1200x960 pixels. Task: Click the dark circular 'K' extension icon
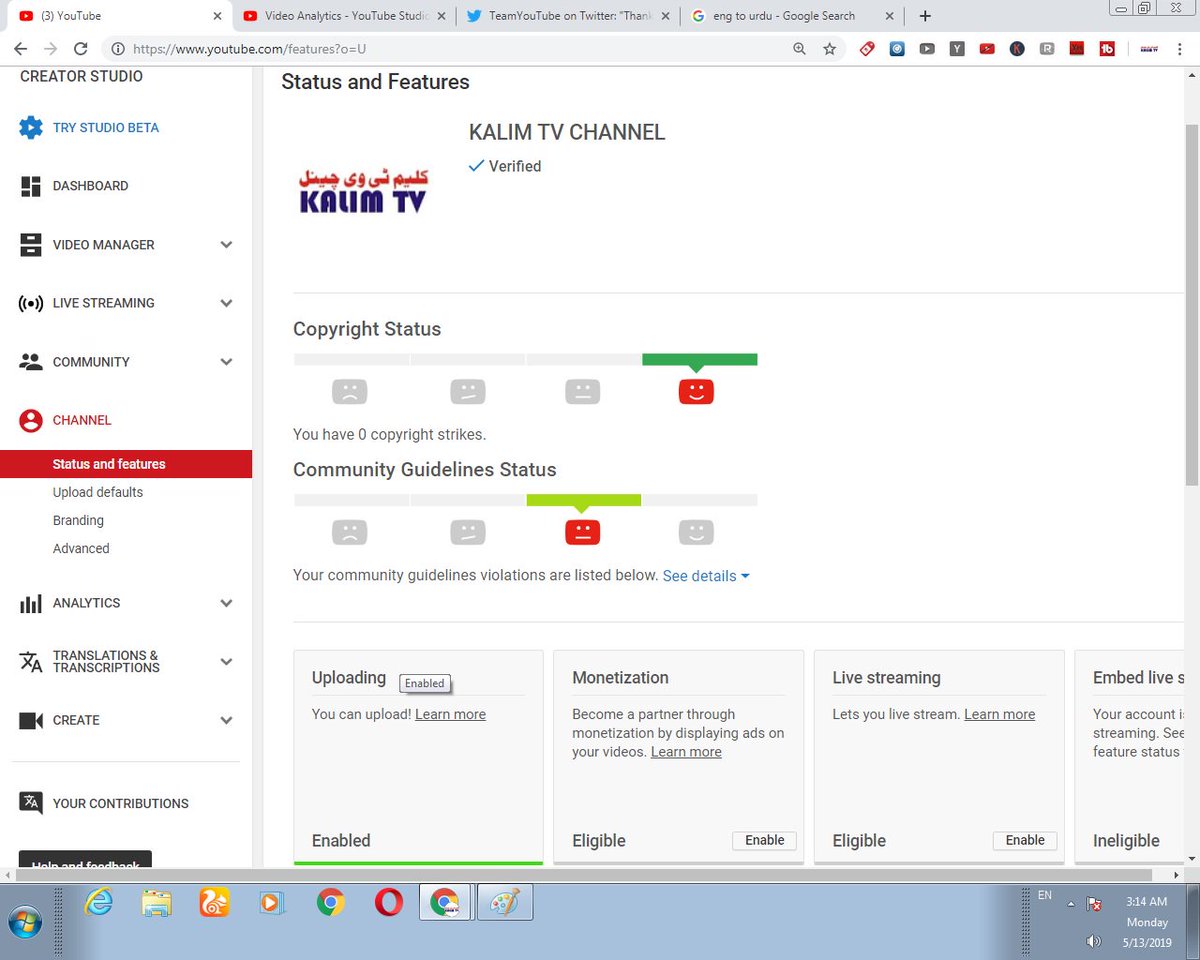click(1017, 48)
